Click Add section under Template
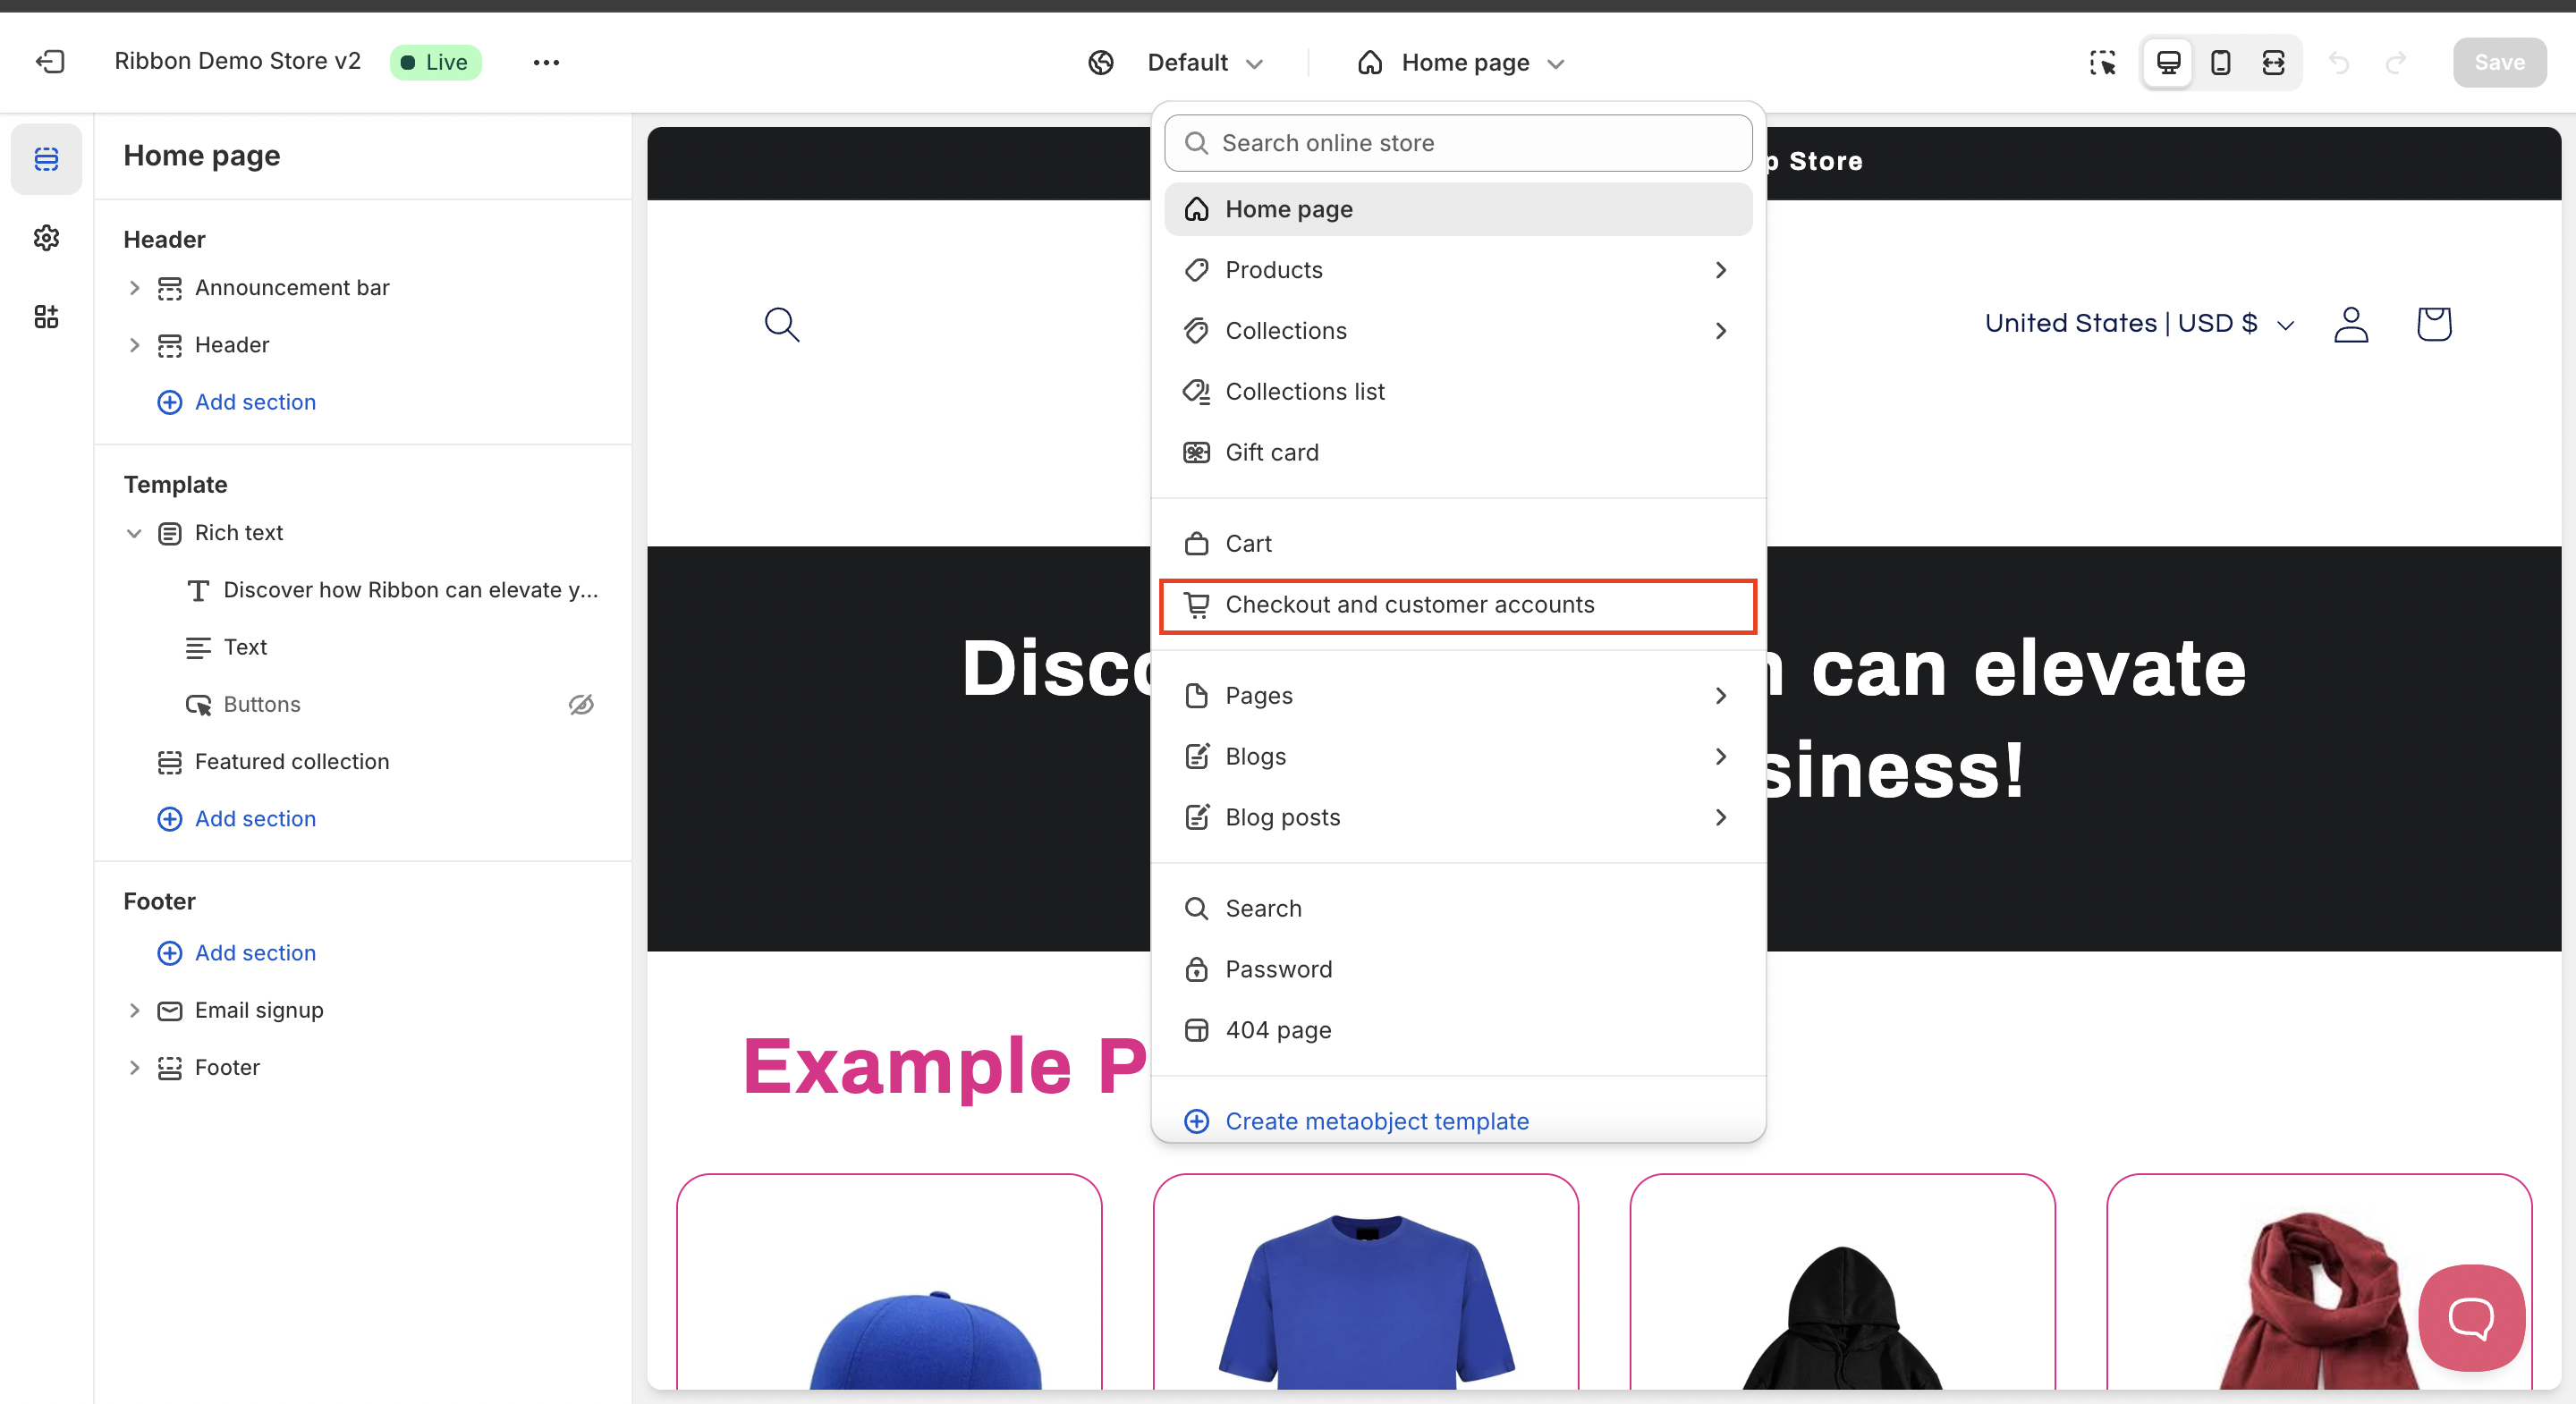The width and height of the screenshot is (2576, 1404). click(x=254, y=819)
